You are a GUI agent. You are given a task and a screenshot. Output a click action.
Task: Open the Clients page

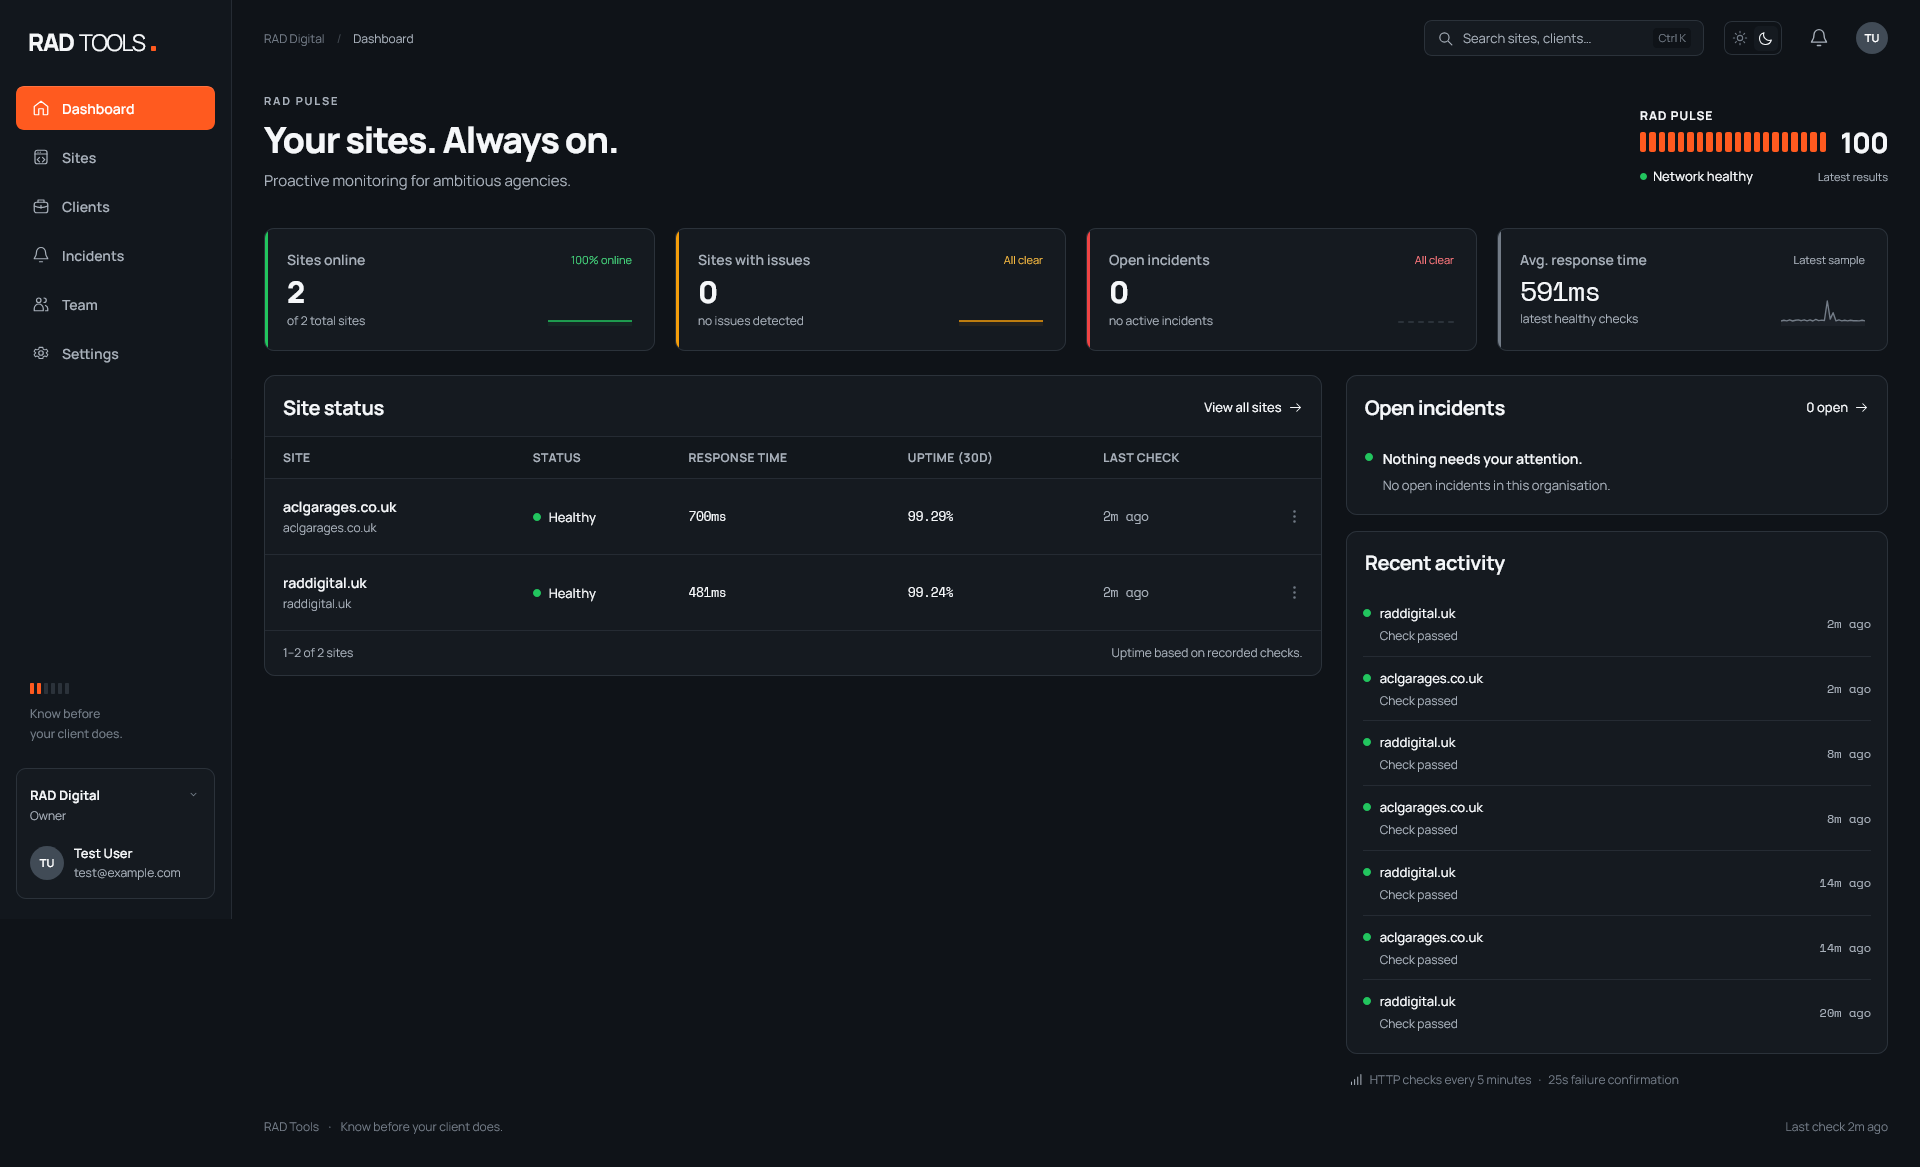(115, 206)
